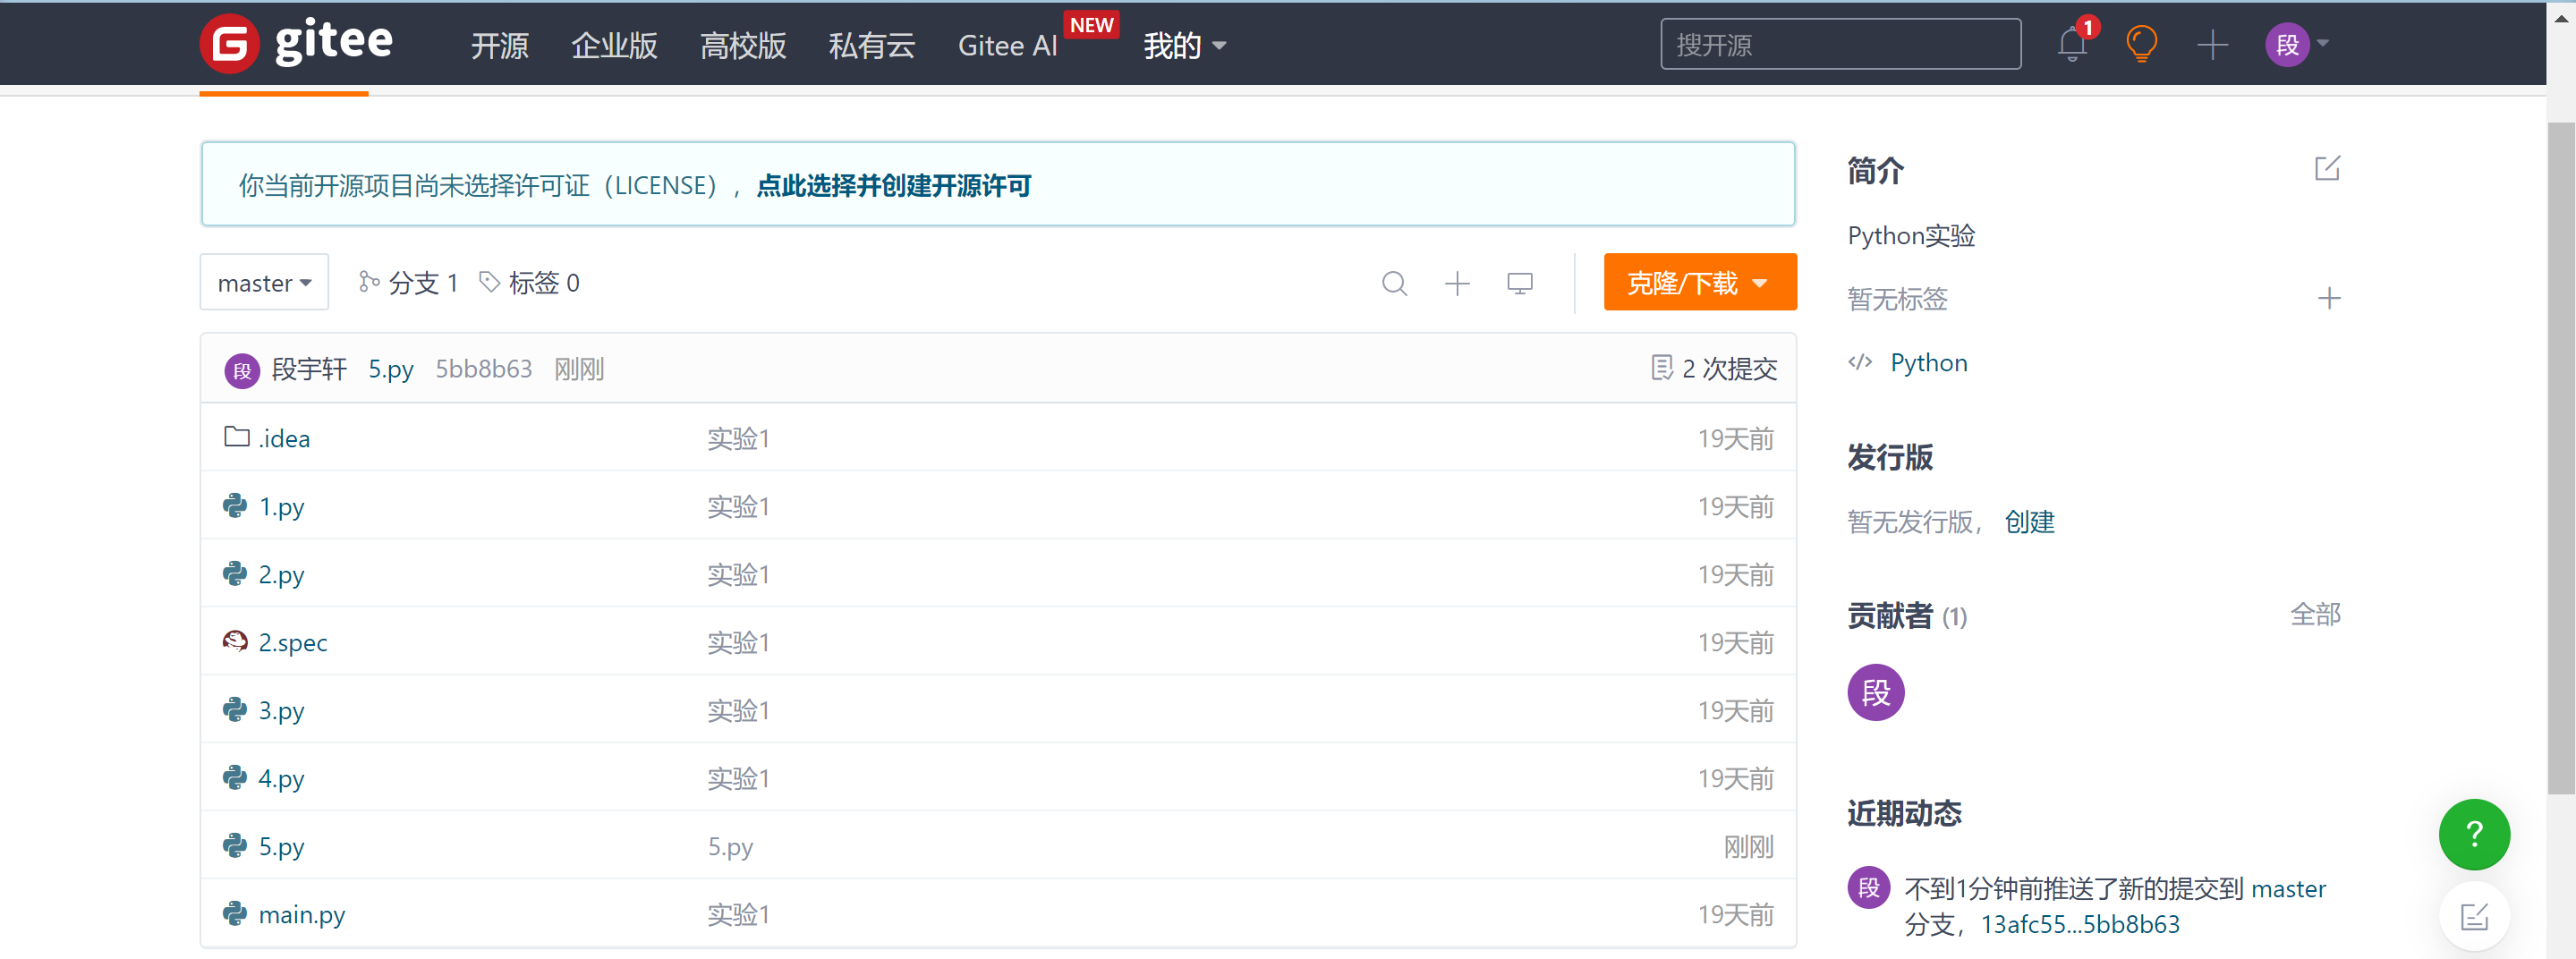Screen dimensions: 2576x959
Task: Open the main.py file
Action: [x=302, y=915]
